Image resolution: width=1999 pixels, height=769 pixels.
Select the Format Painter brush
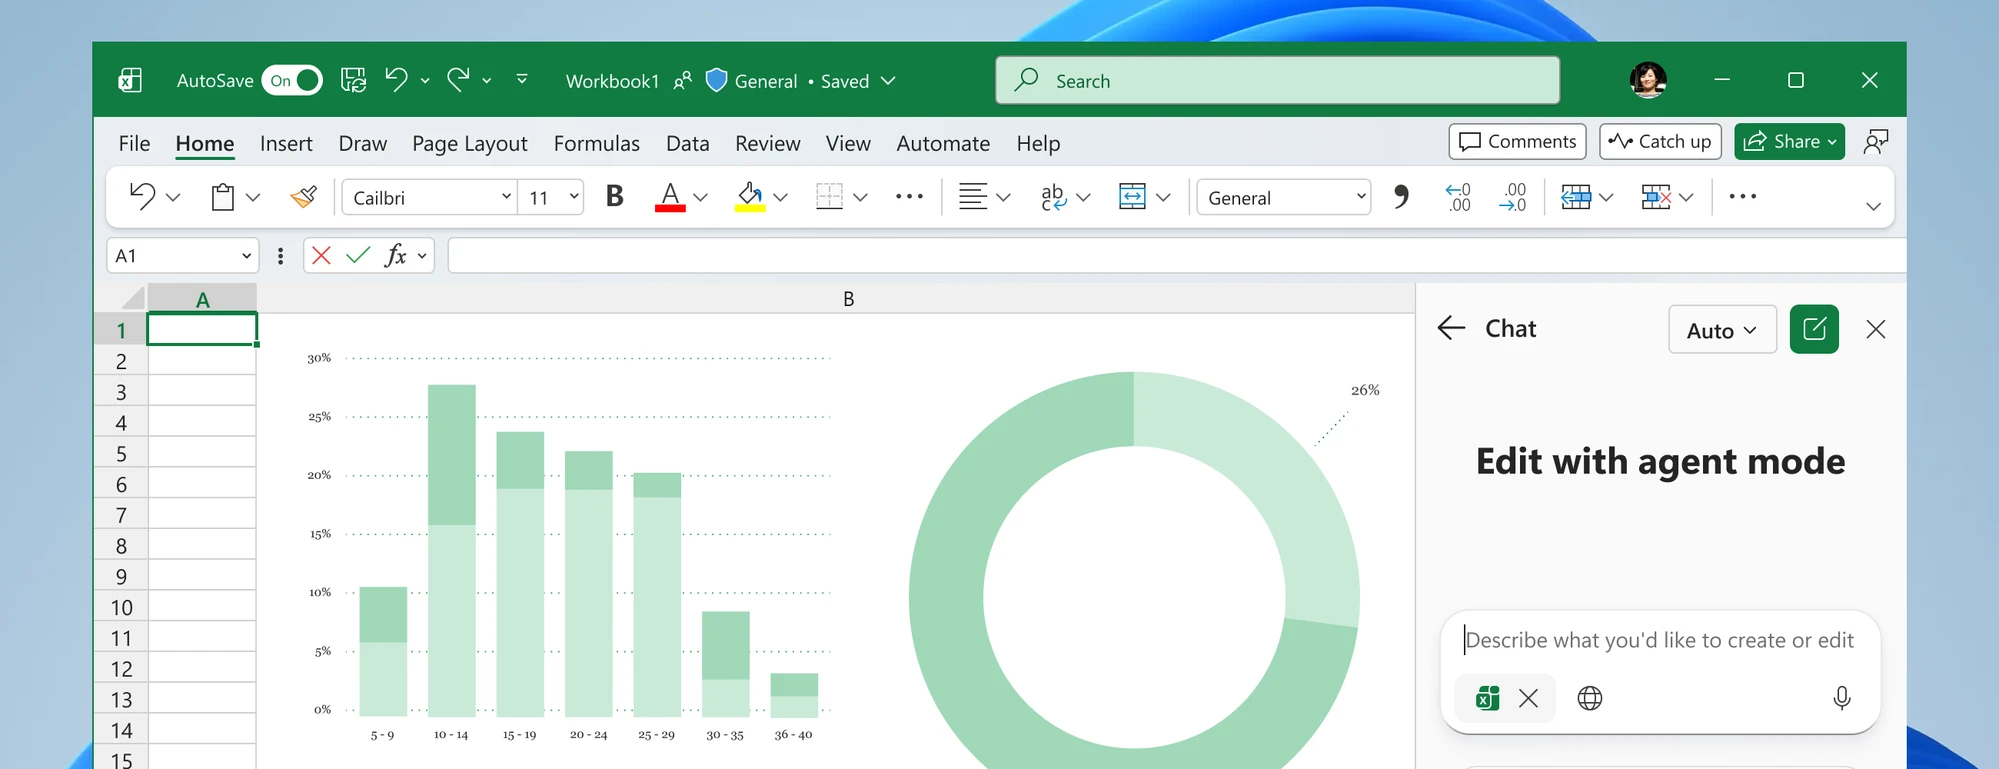tap(304, 197)
